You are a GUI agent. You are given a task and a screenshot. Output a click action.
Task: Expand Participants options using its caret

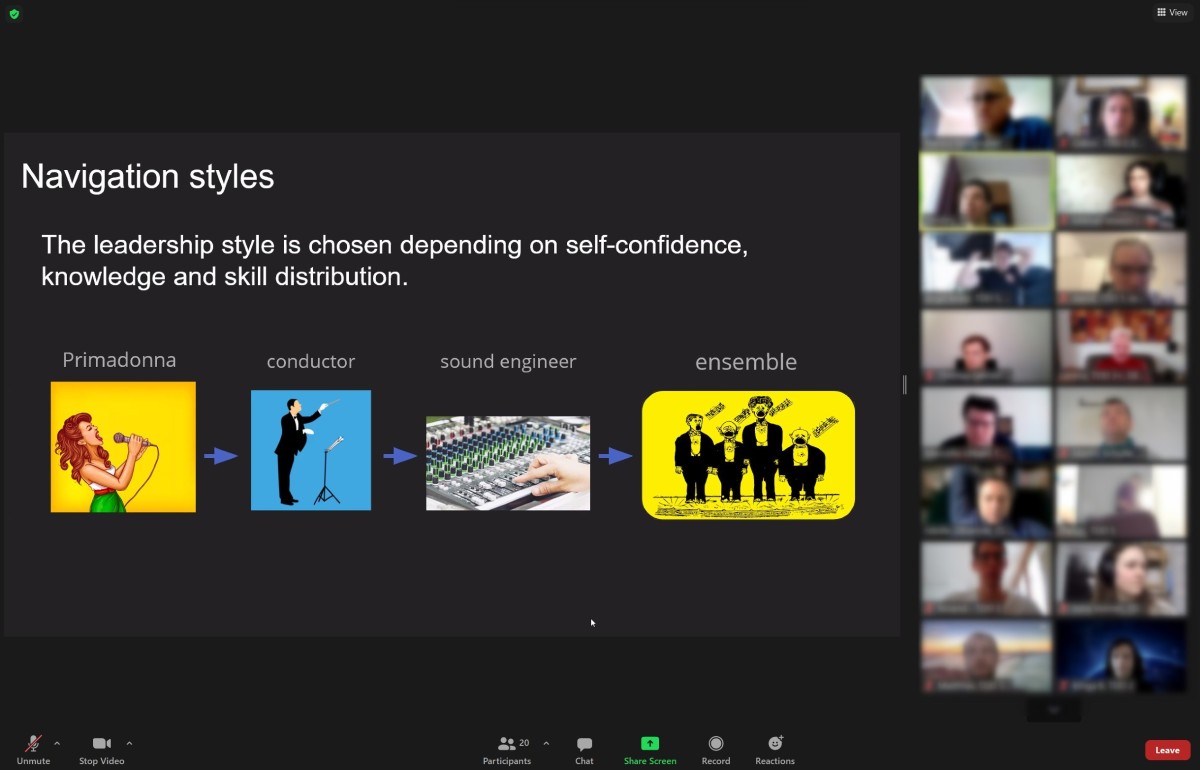pos(546,742)
